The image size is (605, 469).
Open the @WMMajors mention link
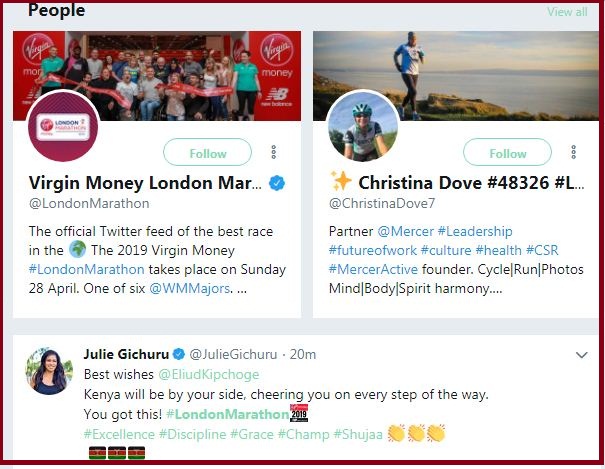(x=189, y=288)
